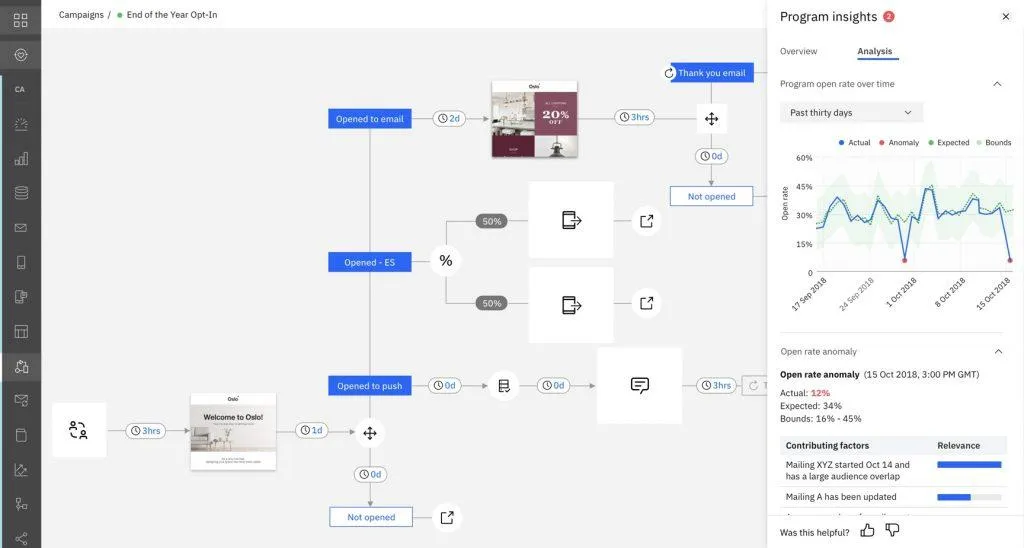This screenshot has width=1024, height=548.
Task: Click the percent split node
Action: 446,261
